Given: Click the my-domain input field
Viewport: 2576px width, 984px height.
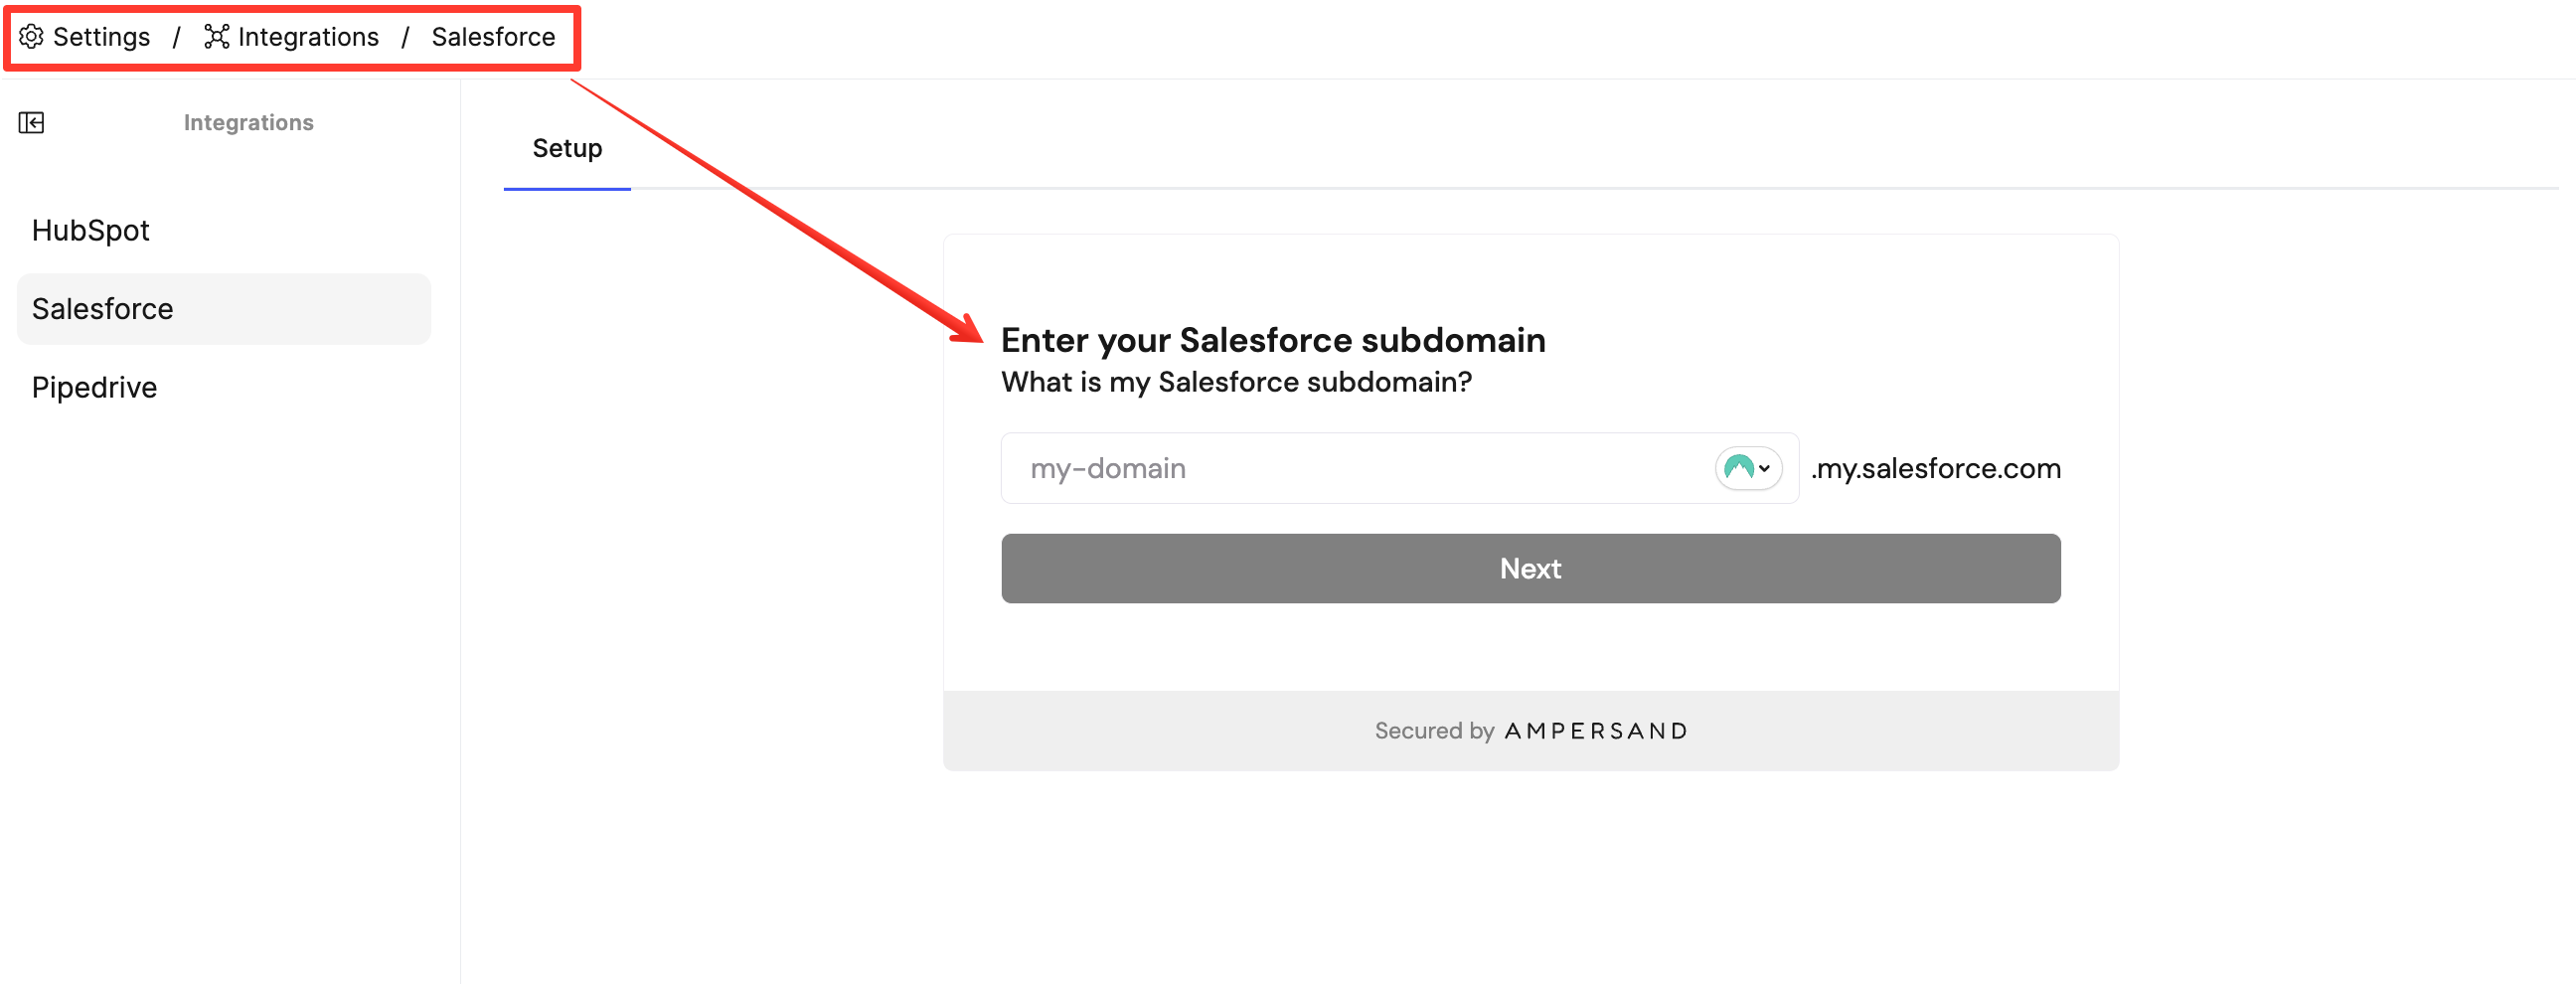Looking at the screenshot, I should point(1300,468).
